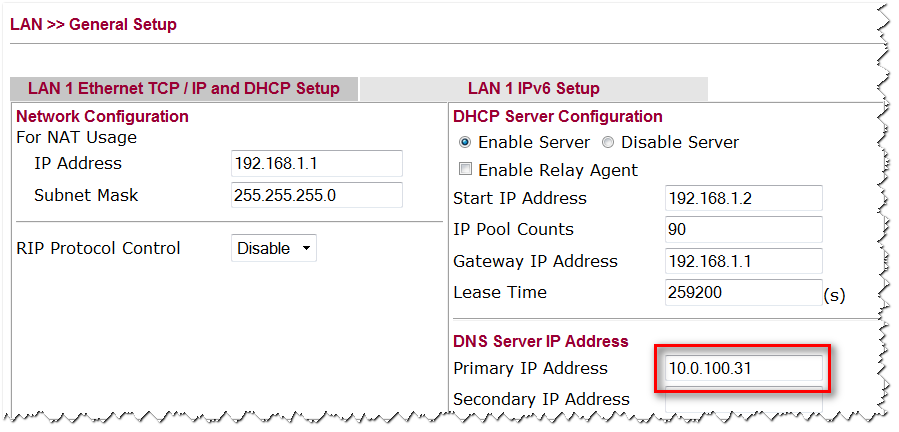
Task: Tick the Enable Relay Agent checkbox
Action: click(x=465, y=170)
